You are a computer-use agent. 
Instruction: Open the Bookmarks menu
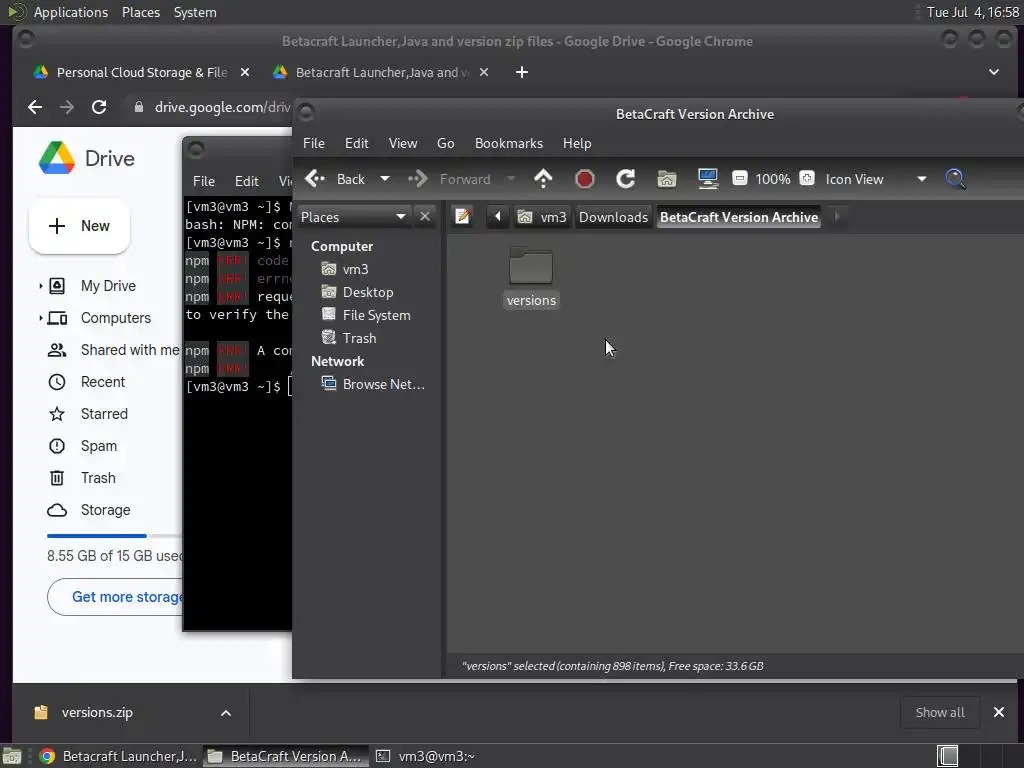509,143
